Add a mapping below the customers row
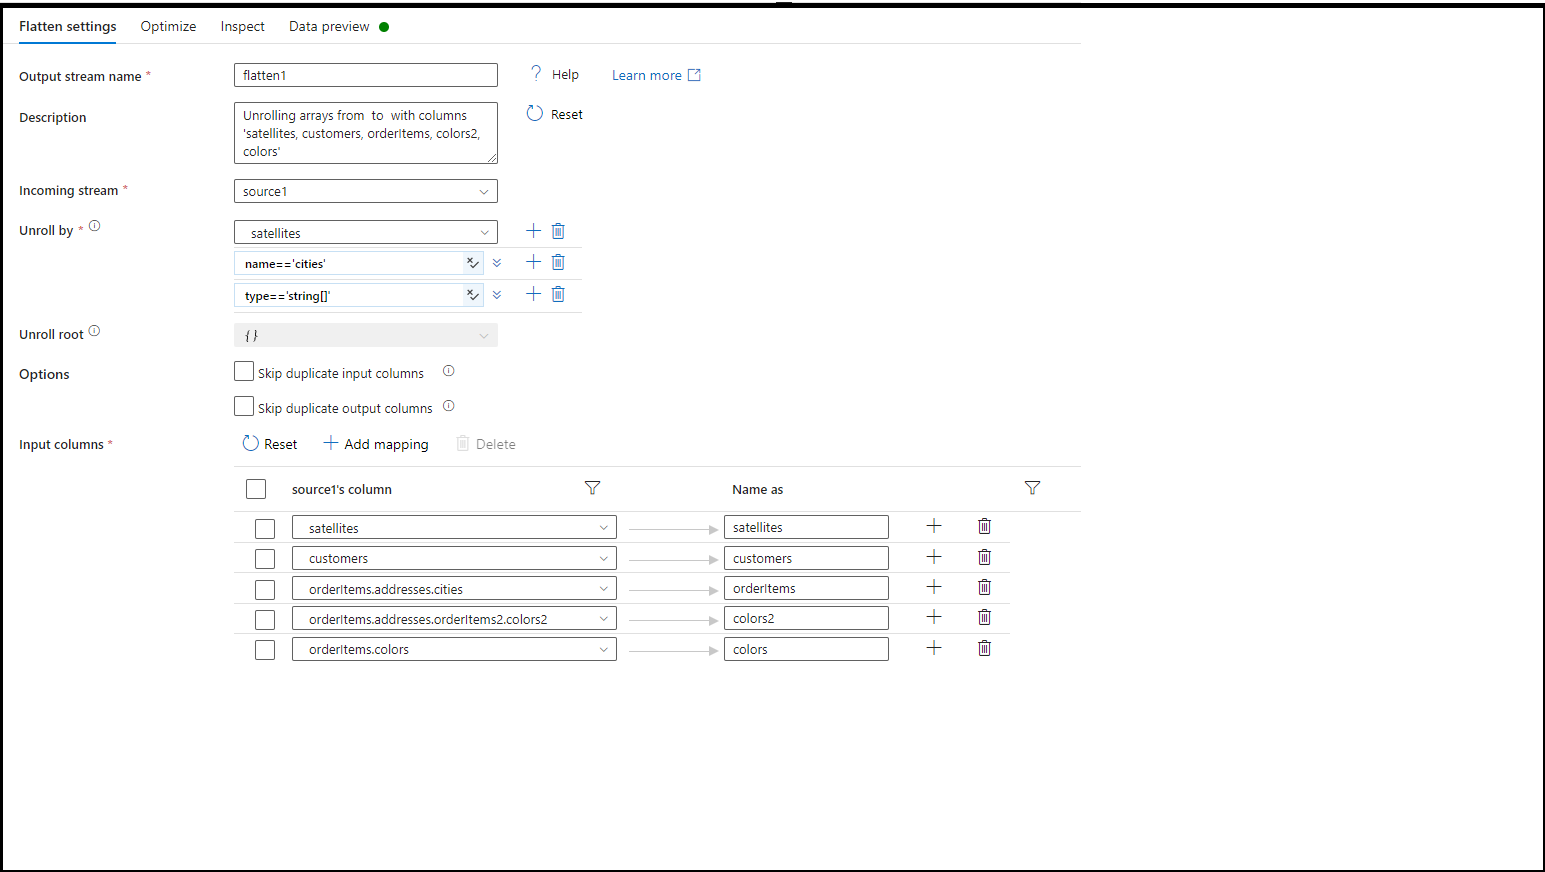Image resolution: width=1545 pixels, height=872 pixels. 933,556
